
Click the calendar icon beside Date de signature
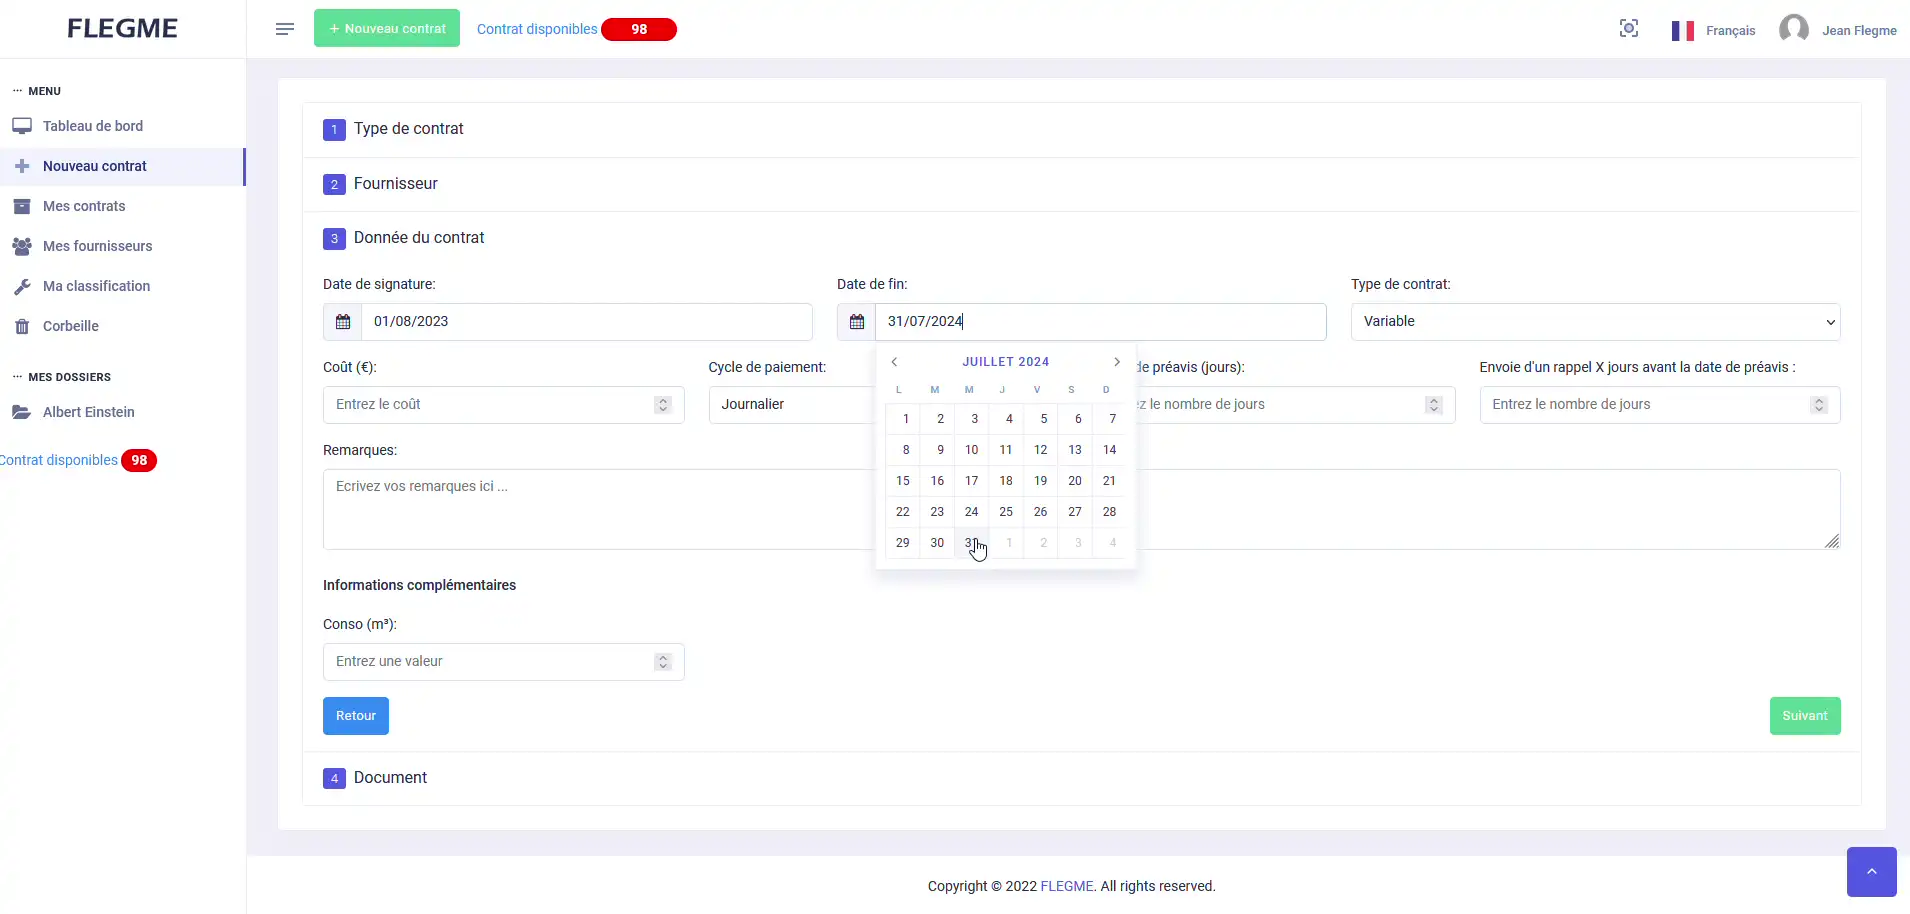pos(343,322)
